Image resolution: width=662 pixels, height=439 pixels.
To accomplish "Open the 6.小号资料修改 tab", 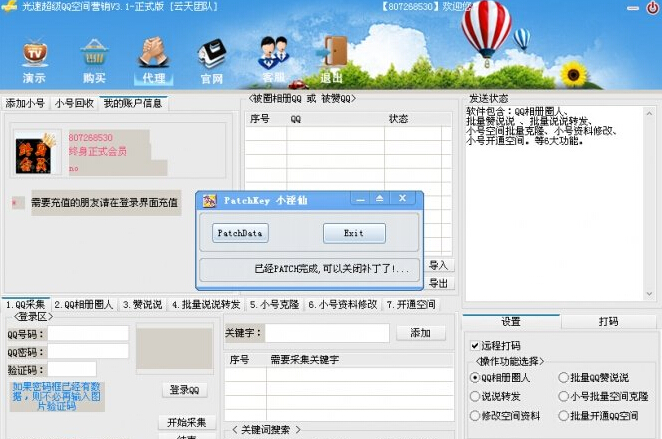I will click(342, 304).
